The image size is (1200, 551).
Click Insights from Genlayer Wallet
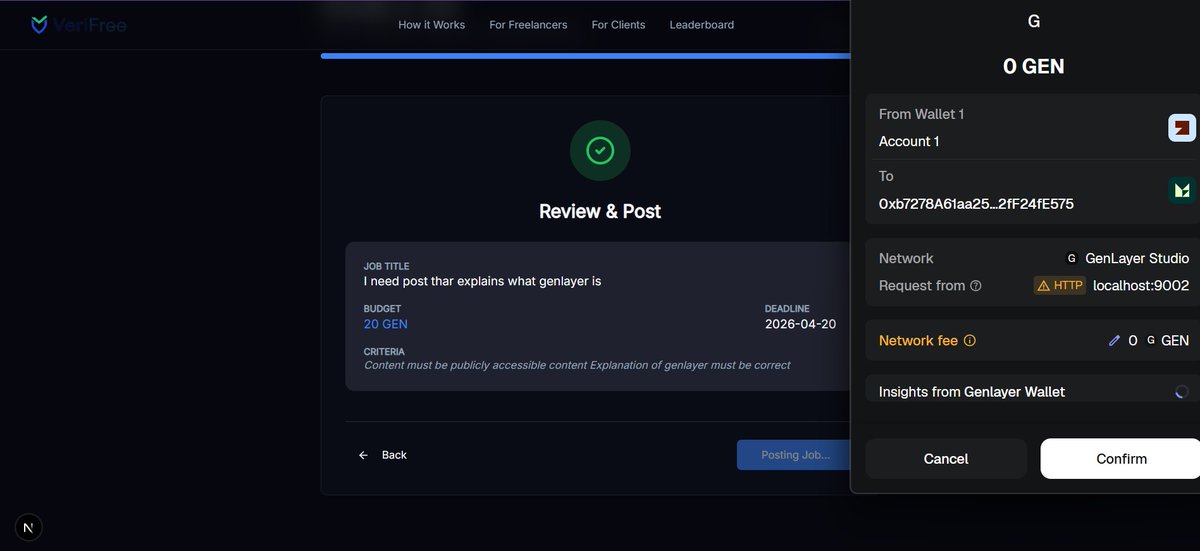972,392
